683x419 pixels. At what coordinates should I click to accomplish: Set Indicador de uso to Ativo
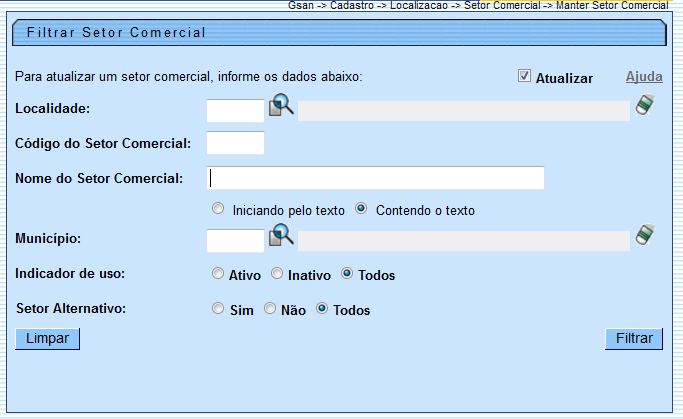(x=218, y=273)
